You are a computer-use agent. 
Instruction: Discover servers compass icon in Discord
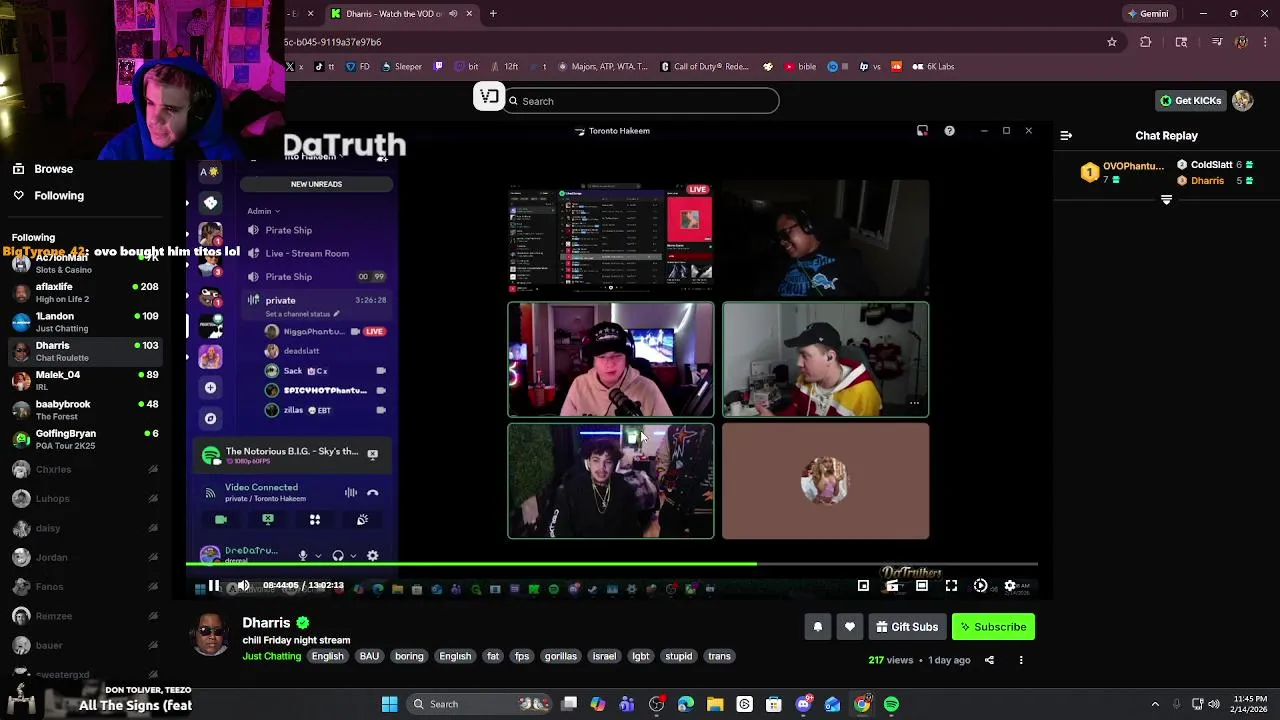click(x=210, y=418)
